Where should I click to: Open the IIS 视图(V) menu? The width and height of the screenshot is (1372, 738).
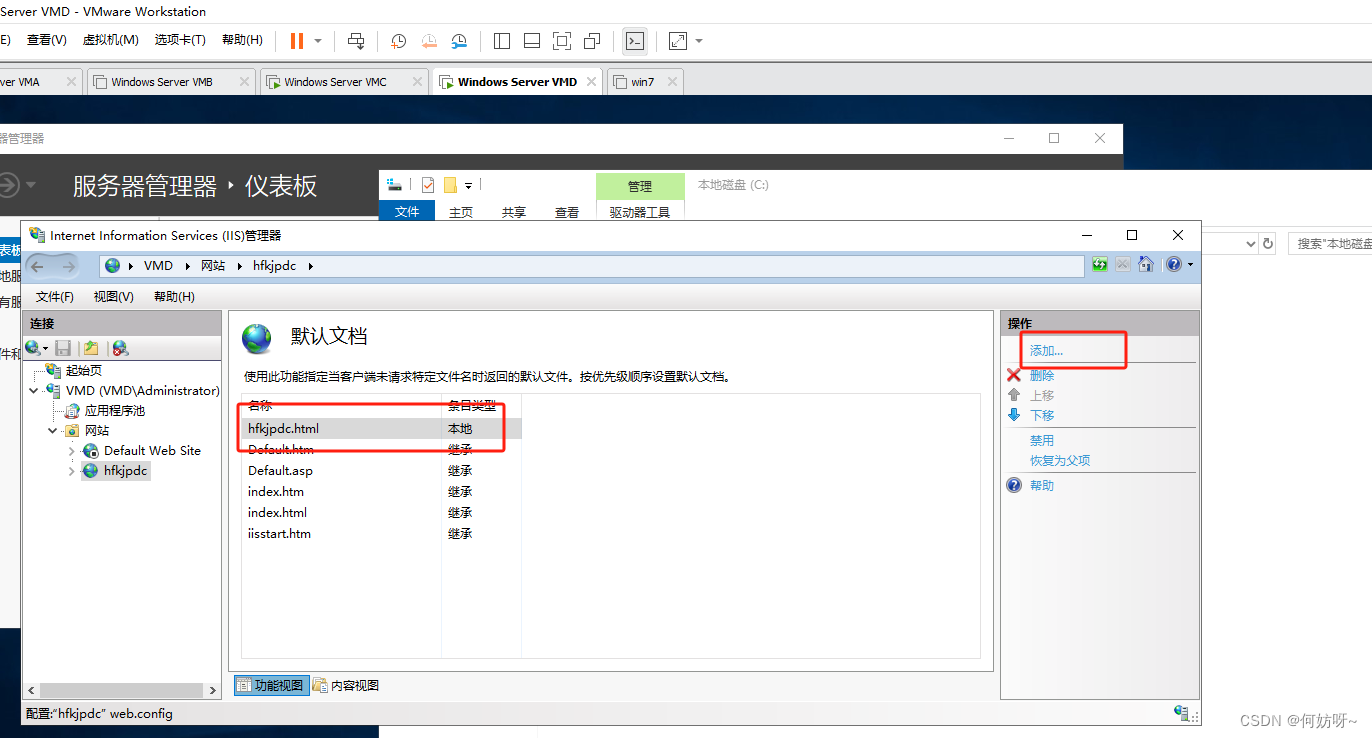pos(114,297)
